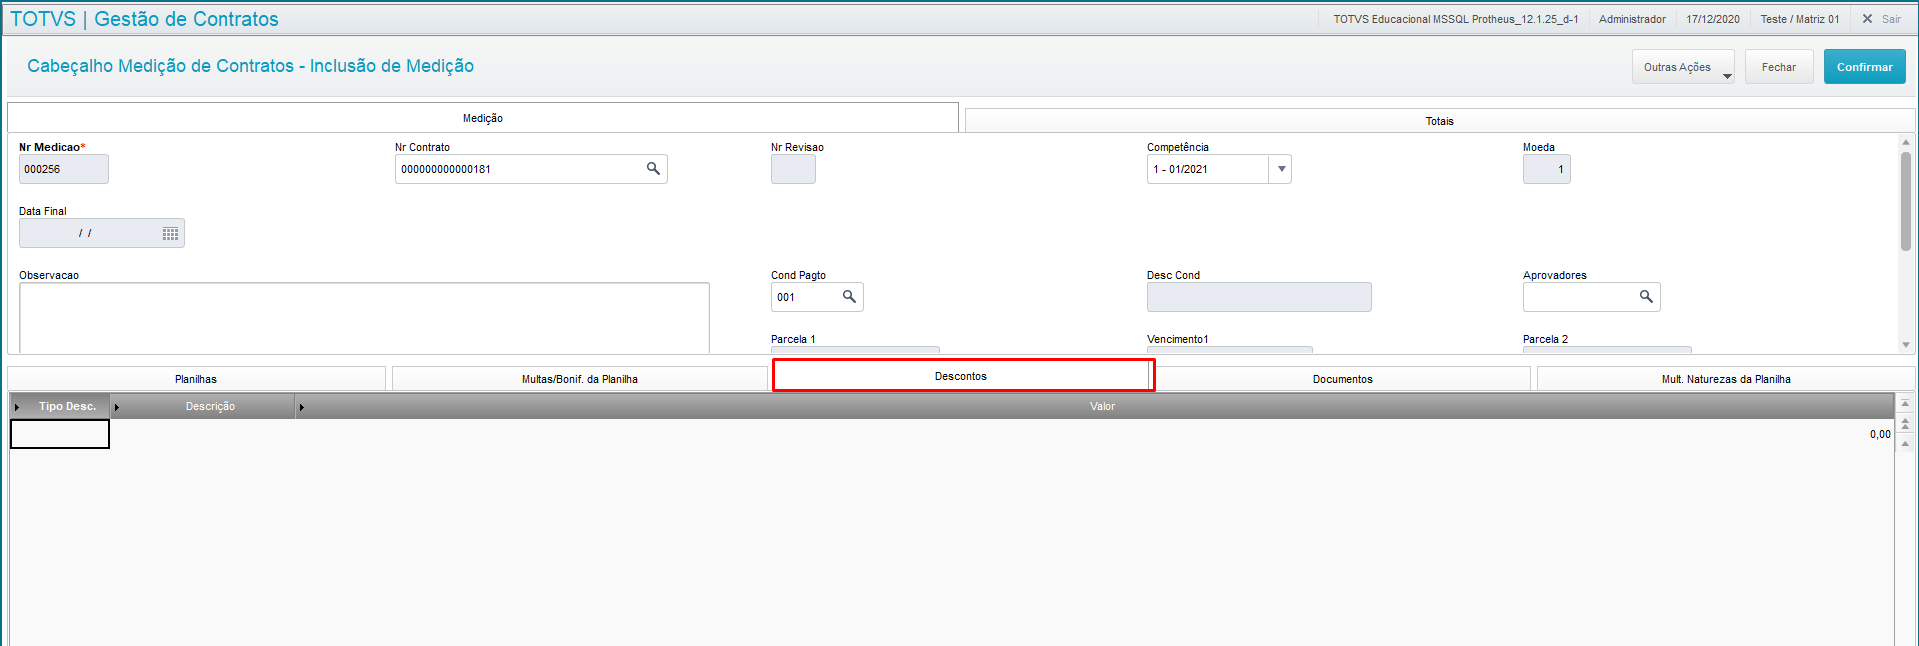
Task: Switch to the Medição tab
Action: (483, 118)
